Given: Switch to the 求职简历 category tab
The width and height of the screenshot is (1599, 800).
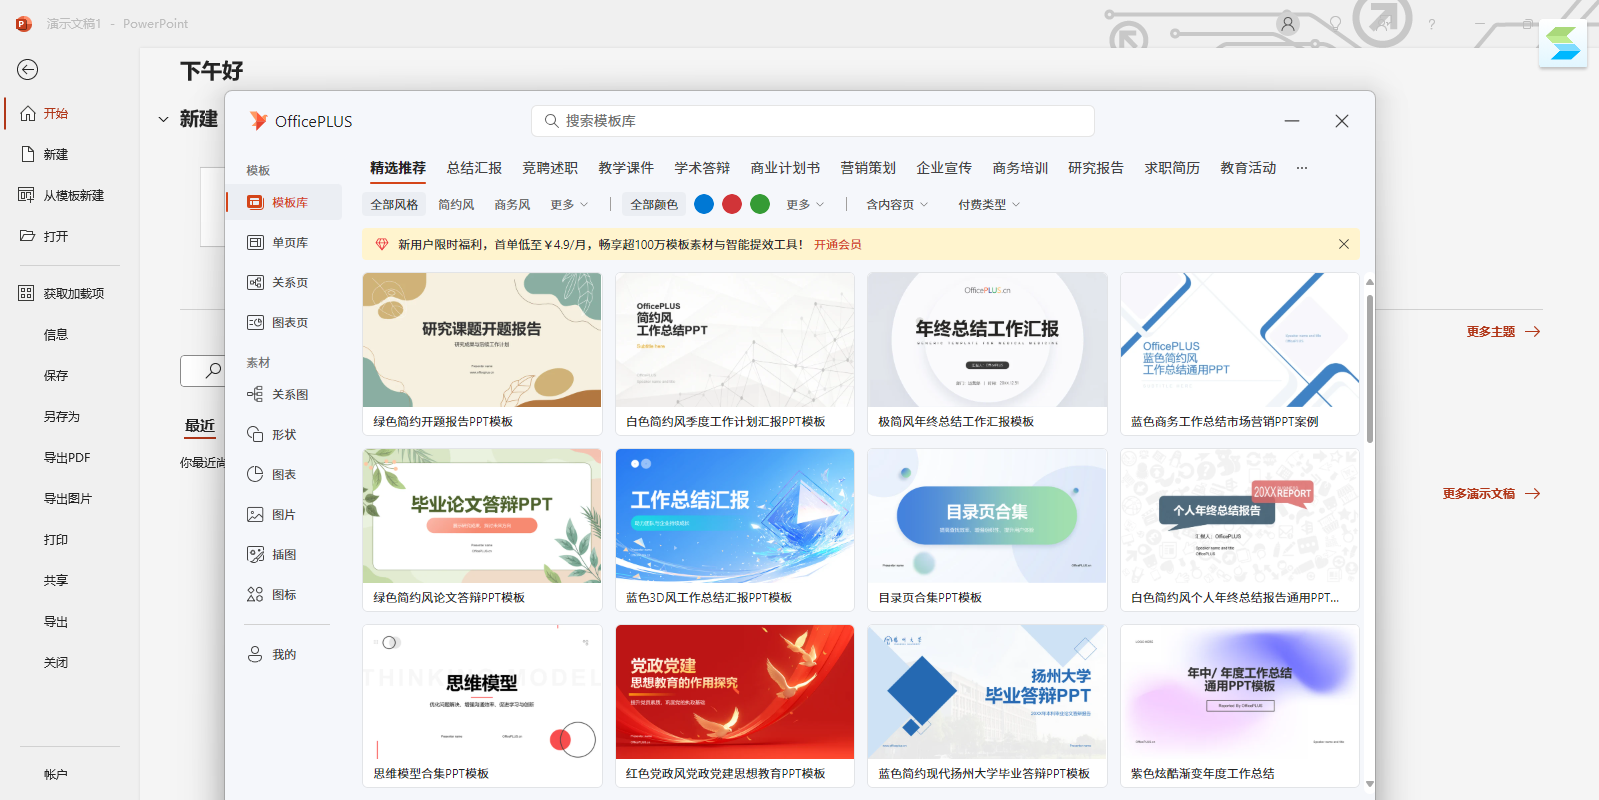Looking at the screenshot, I should click(1172, 168).
